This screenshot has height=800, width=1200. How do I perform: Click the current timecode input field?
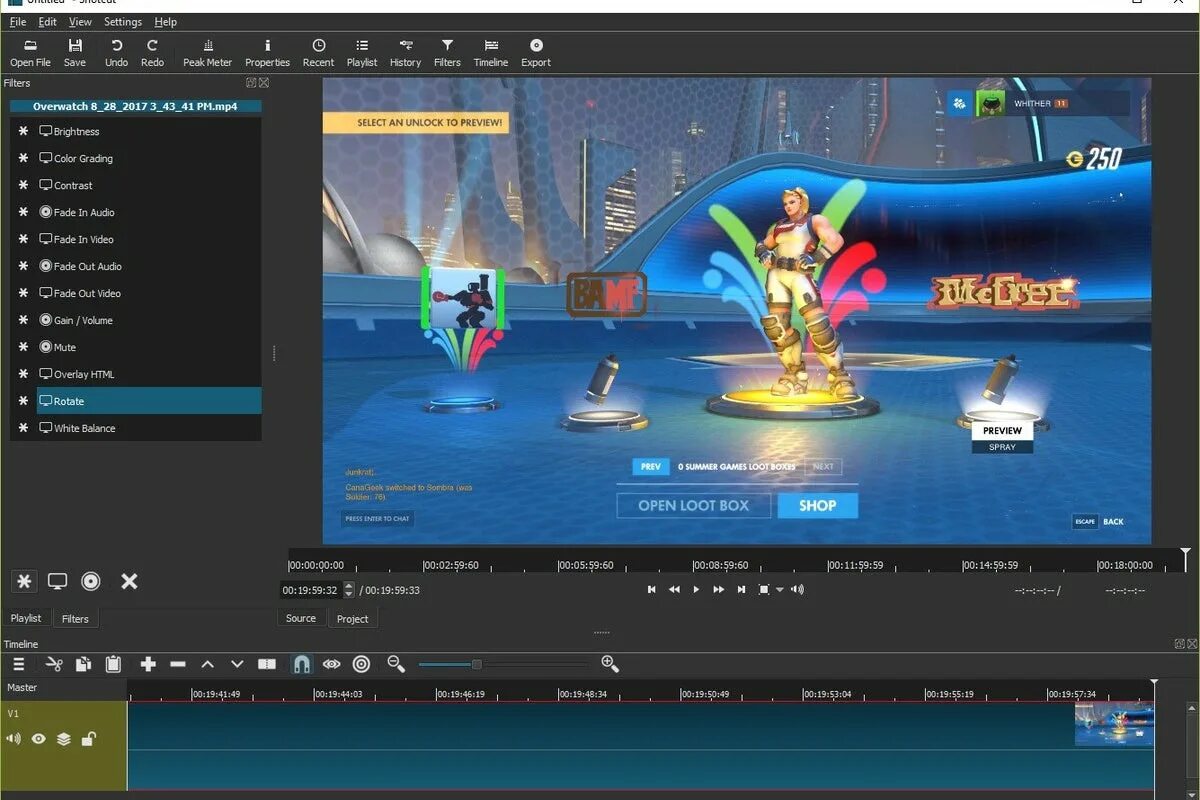tap(311, 590)
